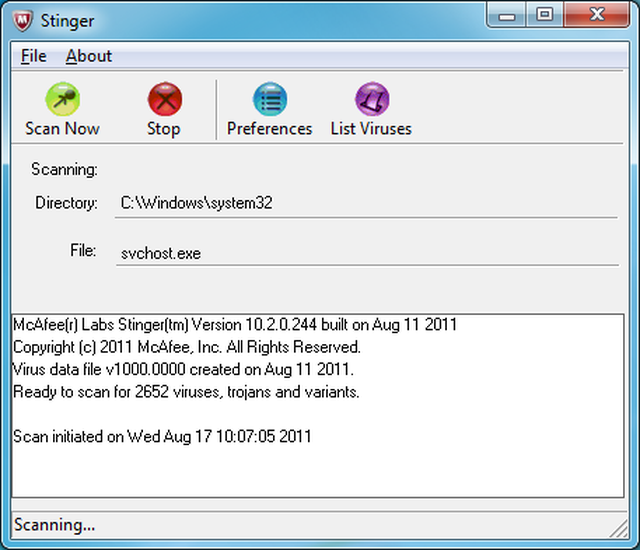Minimize the Stinger window
640x550 pixels.
(507, 16)
